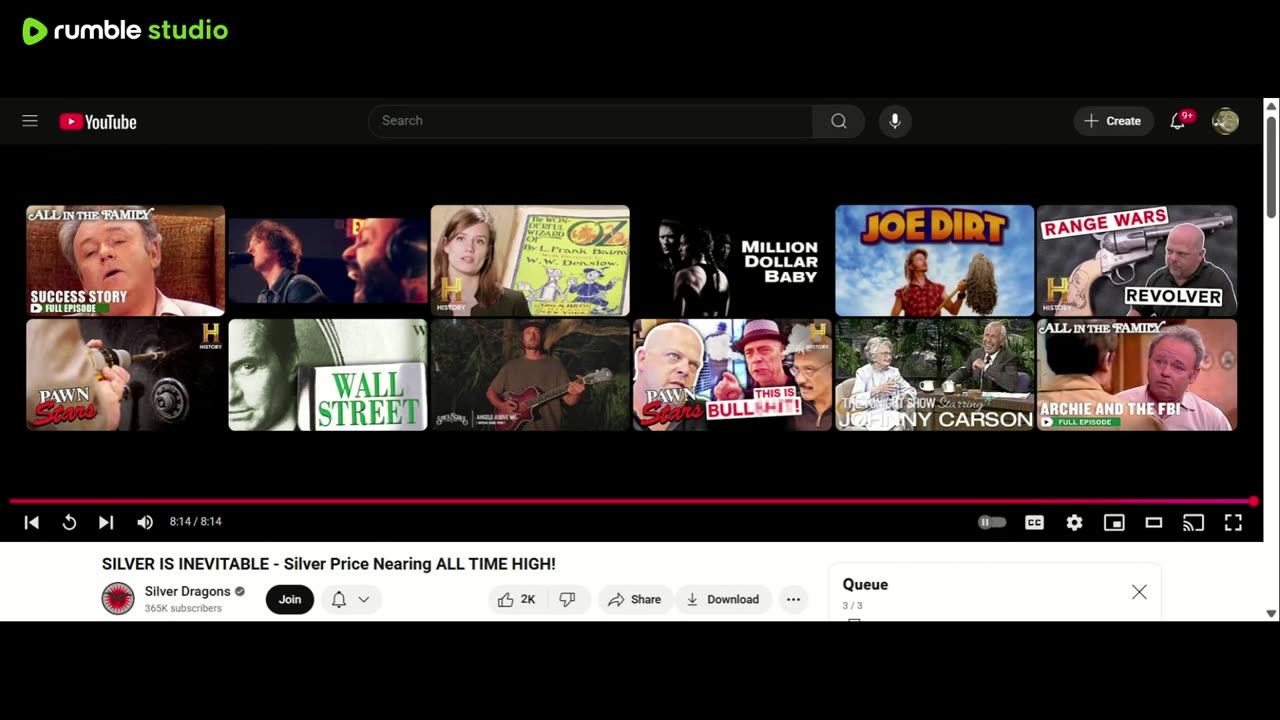Enter full screen mode
Screen dimensions: 1280x720
coord(1233,522)
